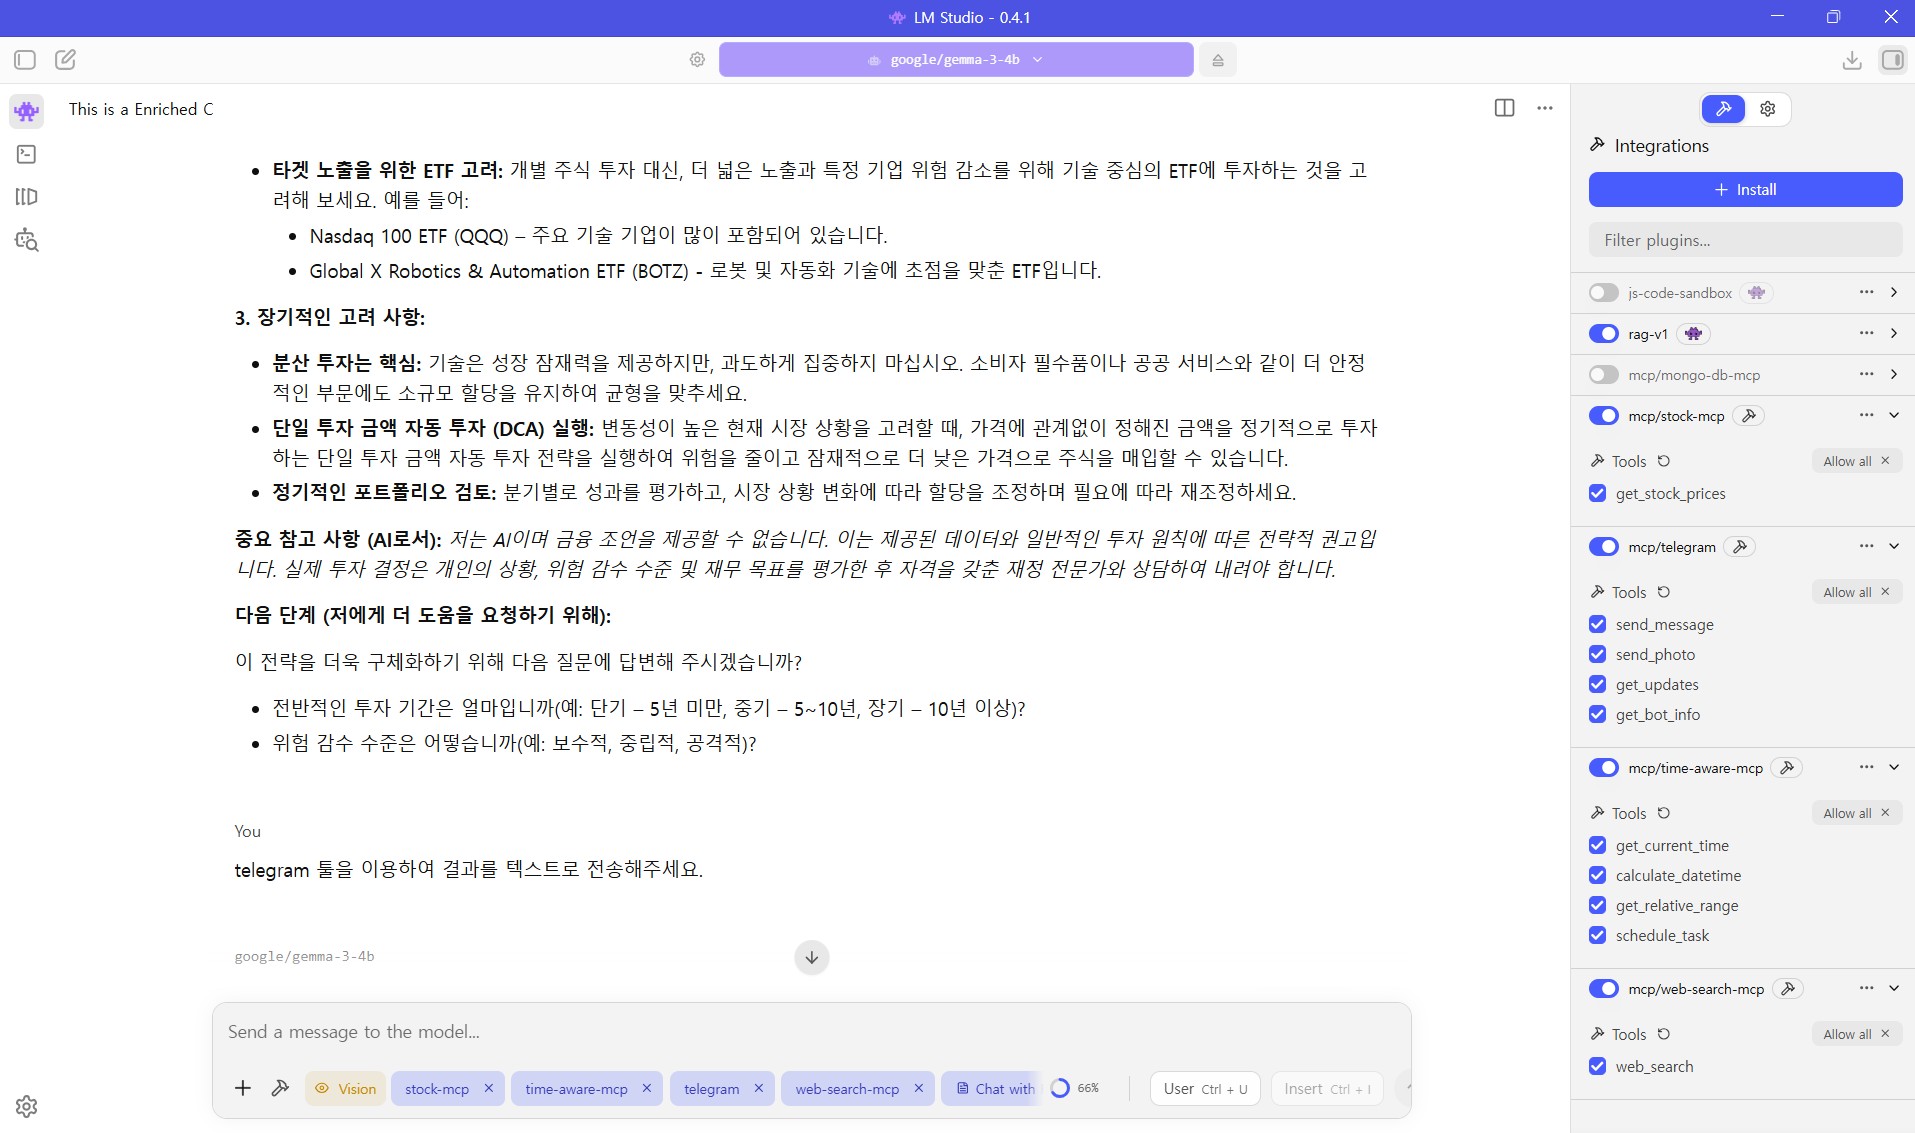1915x1133 pixels.
Task: Click the 66% context usage indicator
Action: [x=1075, y=1088]
